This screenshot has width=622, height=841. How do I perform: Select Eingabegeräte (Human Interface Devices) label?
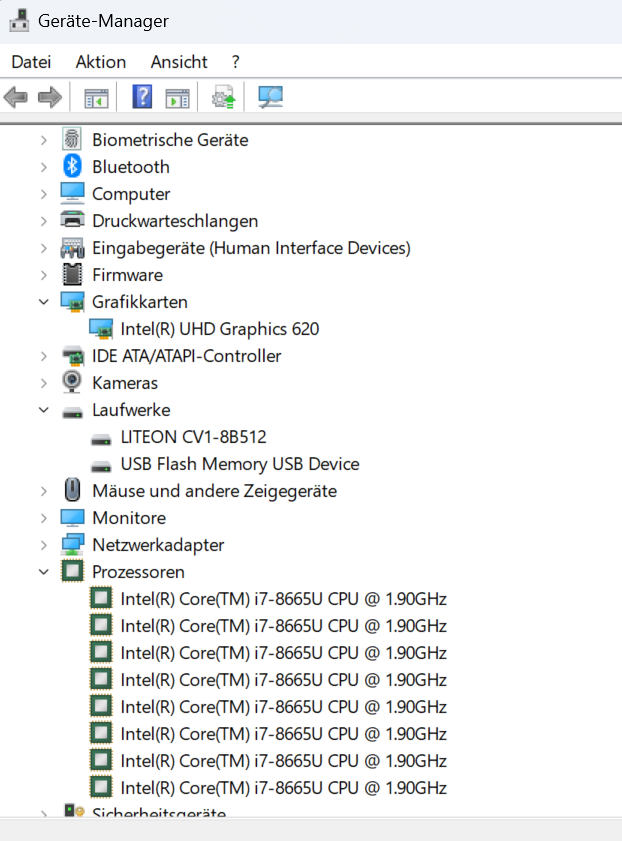(251, 248)
